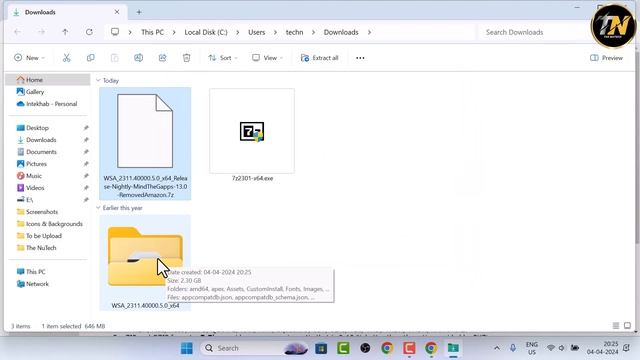Click This PC in the address bar
Image resolution: width=640 pixels, height=360 pixels.
click(x=152, y=32)
